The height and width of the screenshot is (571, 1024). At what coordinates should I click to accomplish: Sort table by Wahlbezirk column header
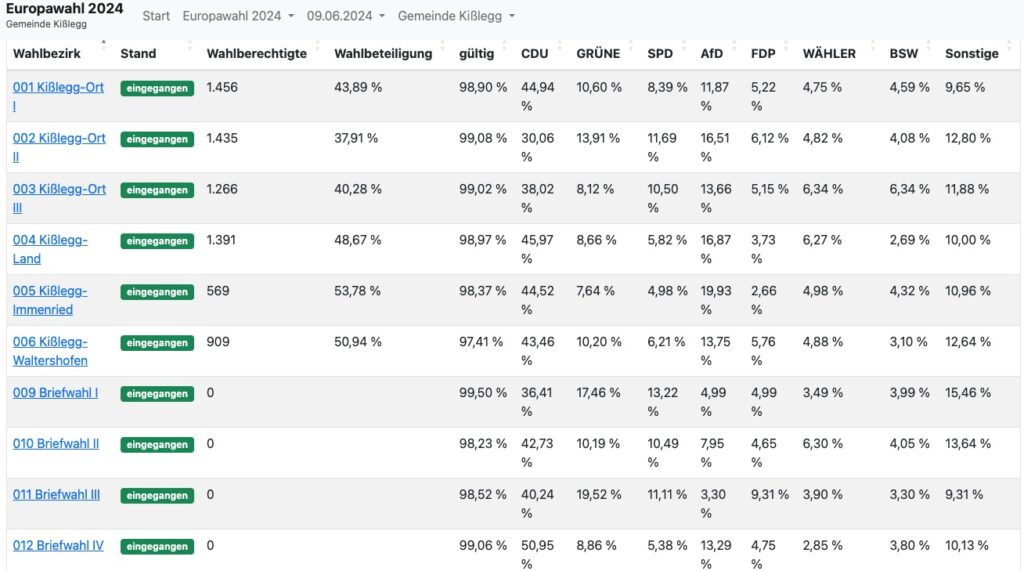(x=47, y=54)
